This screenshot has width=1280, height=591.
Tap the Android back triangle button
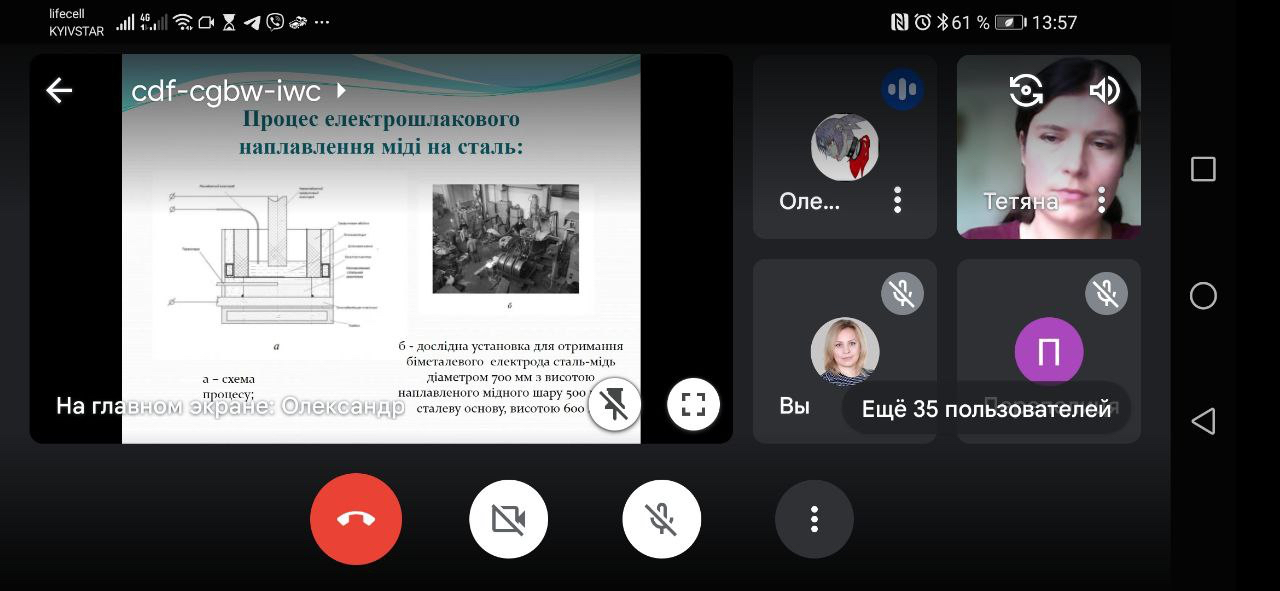click(1203, 421)
